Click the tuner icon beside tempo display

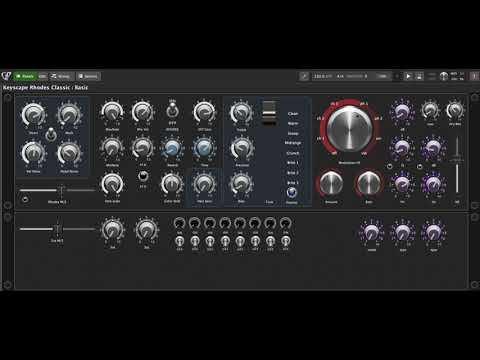[304, 76]
